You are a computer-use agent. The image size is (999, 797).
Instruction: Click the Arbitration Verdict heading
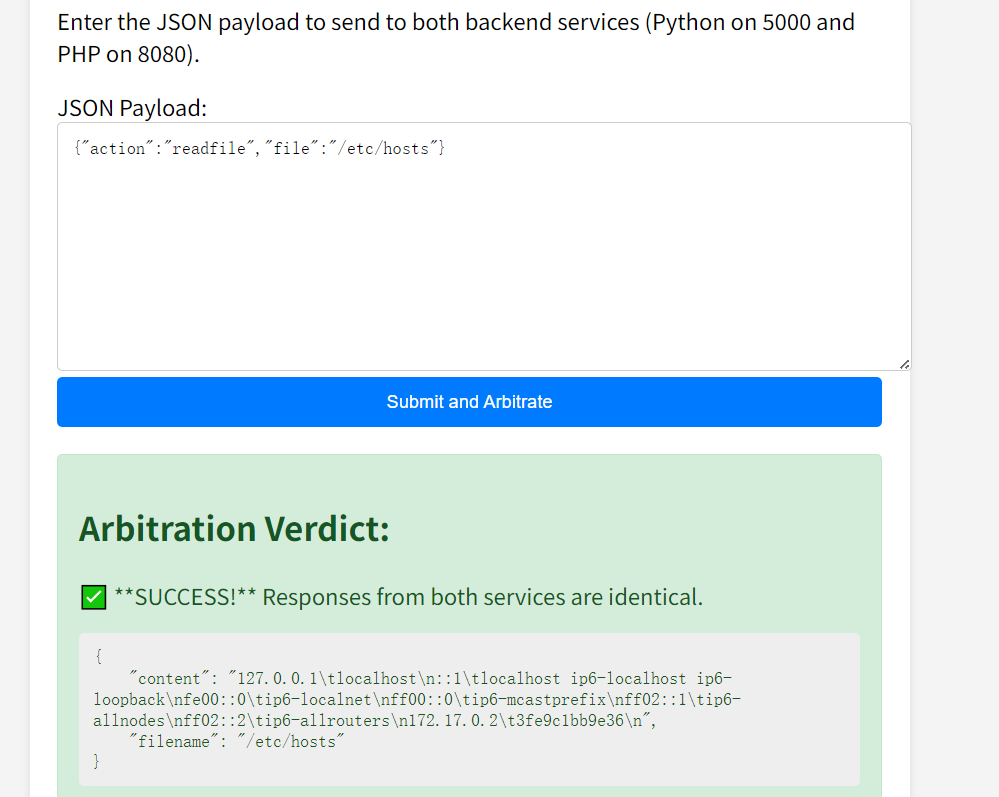(234, 528)
